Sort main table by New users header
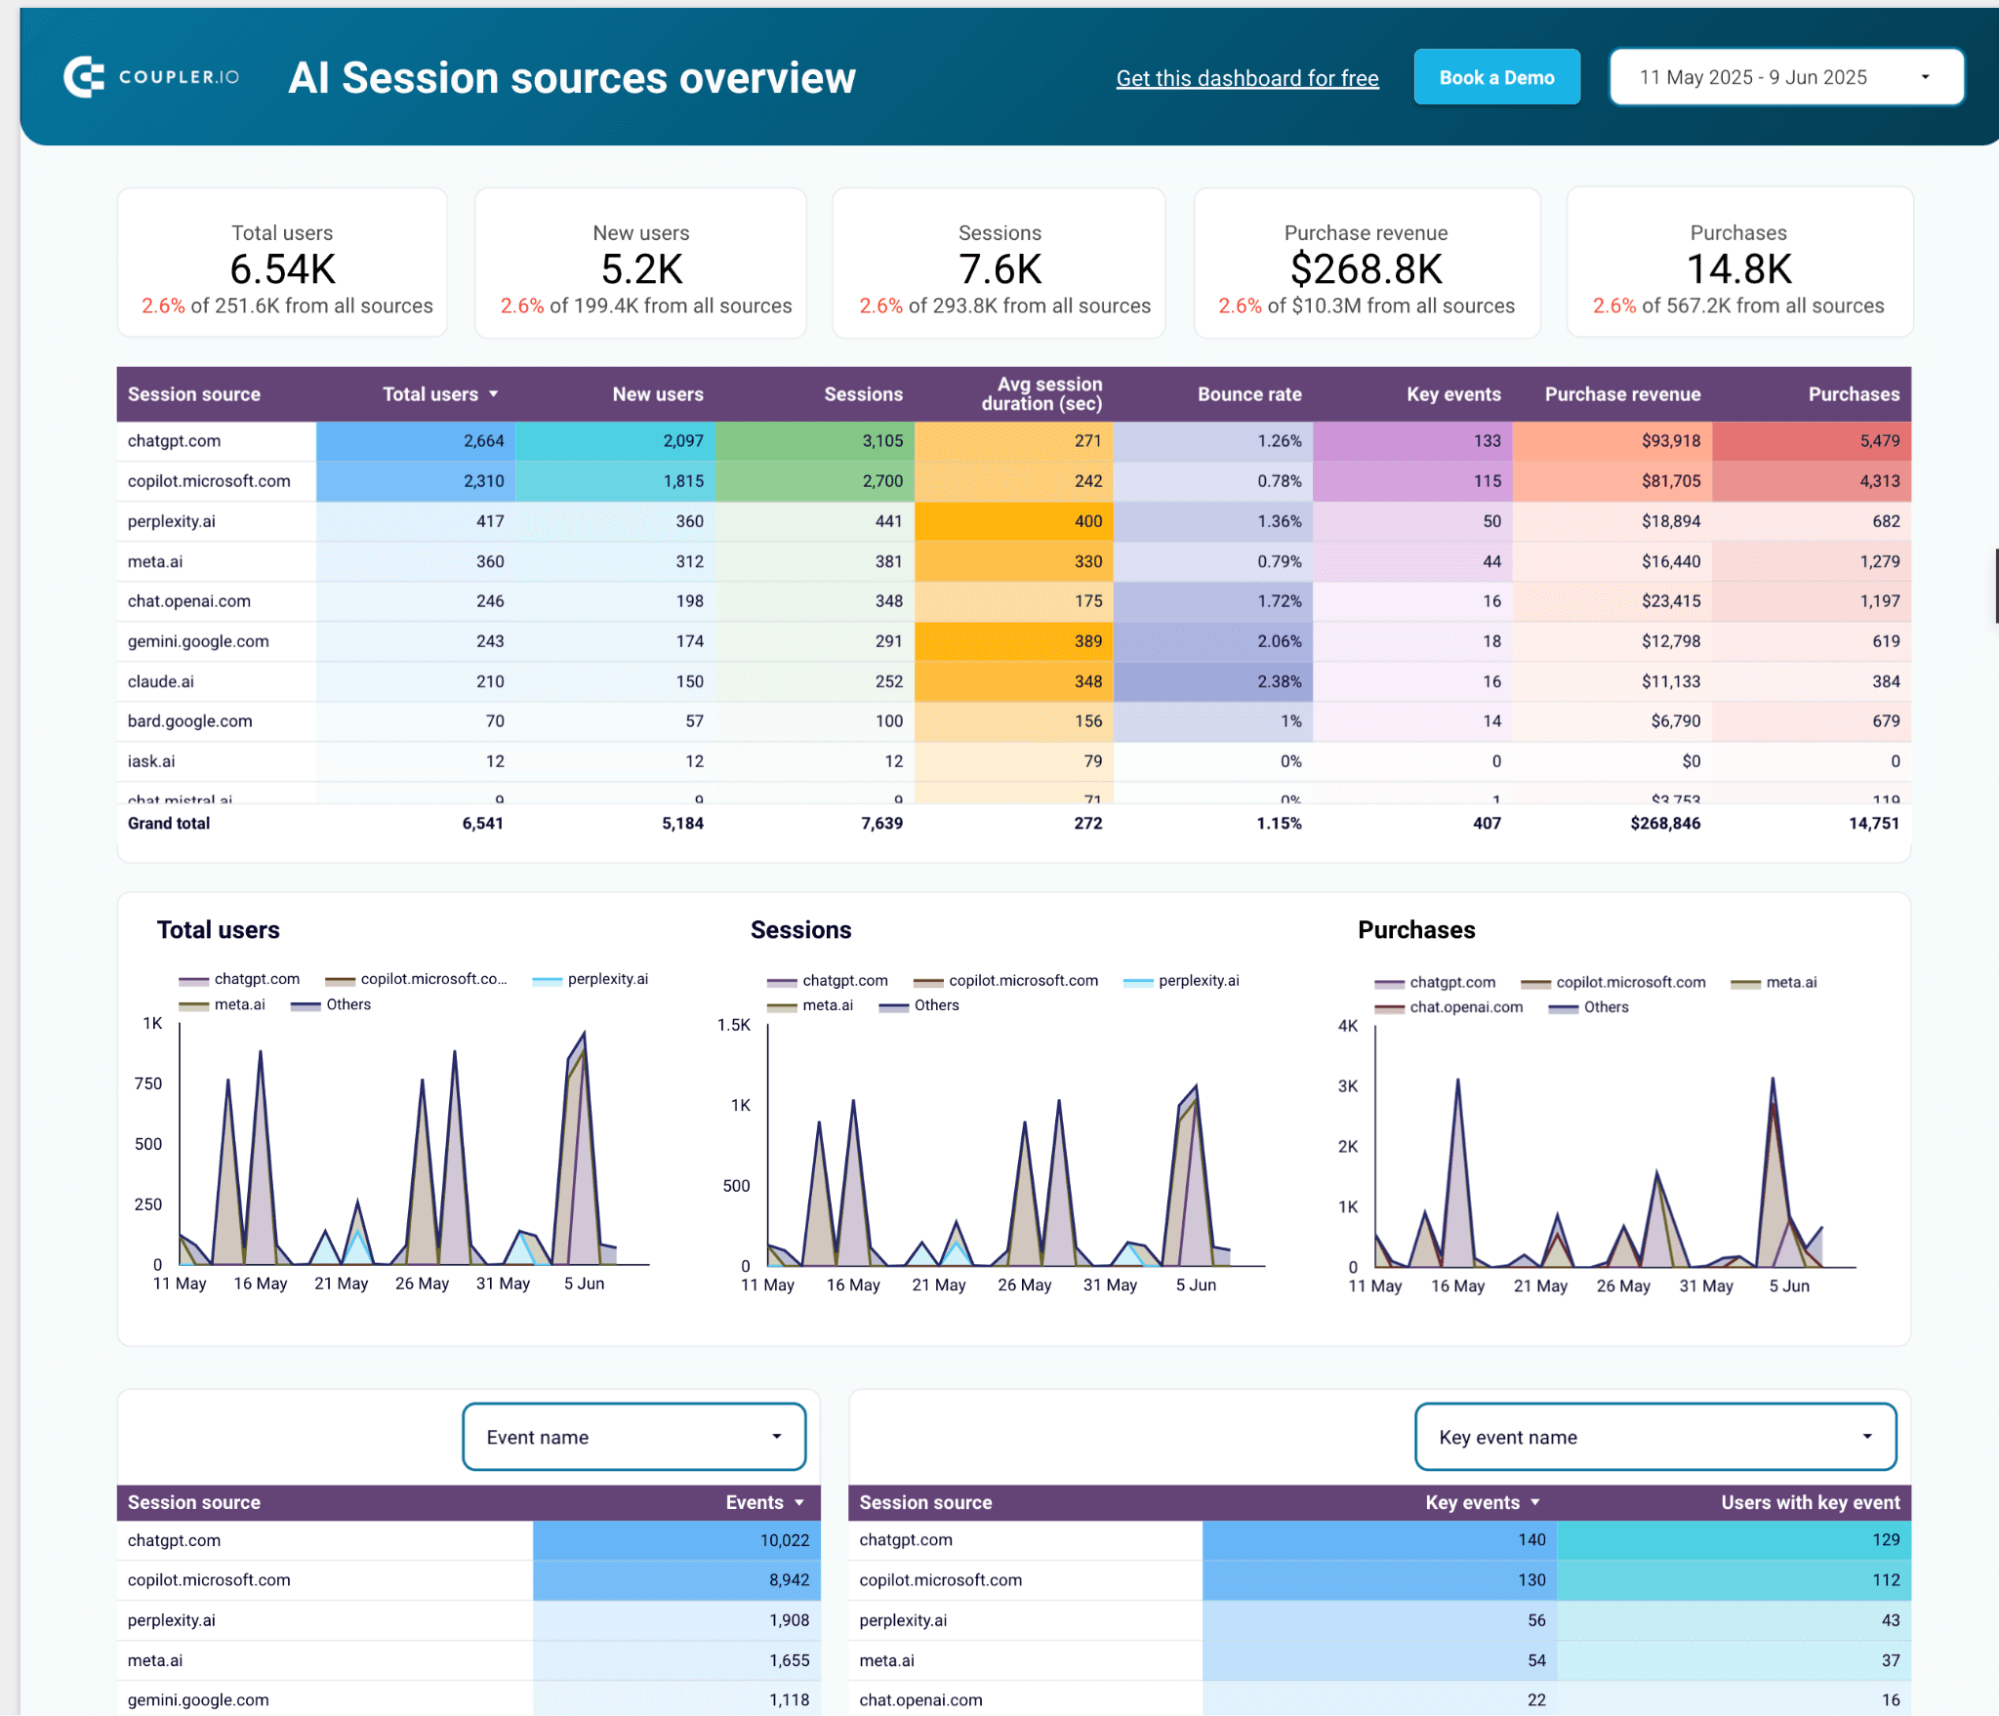1999x1716 pixels. click(x=657, y=394)
